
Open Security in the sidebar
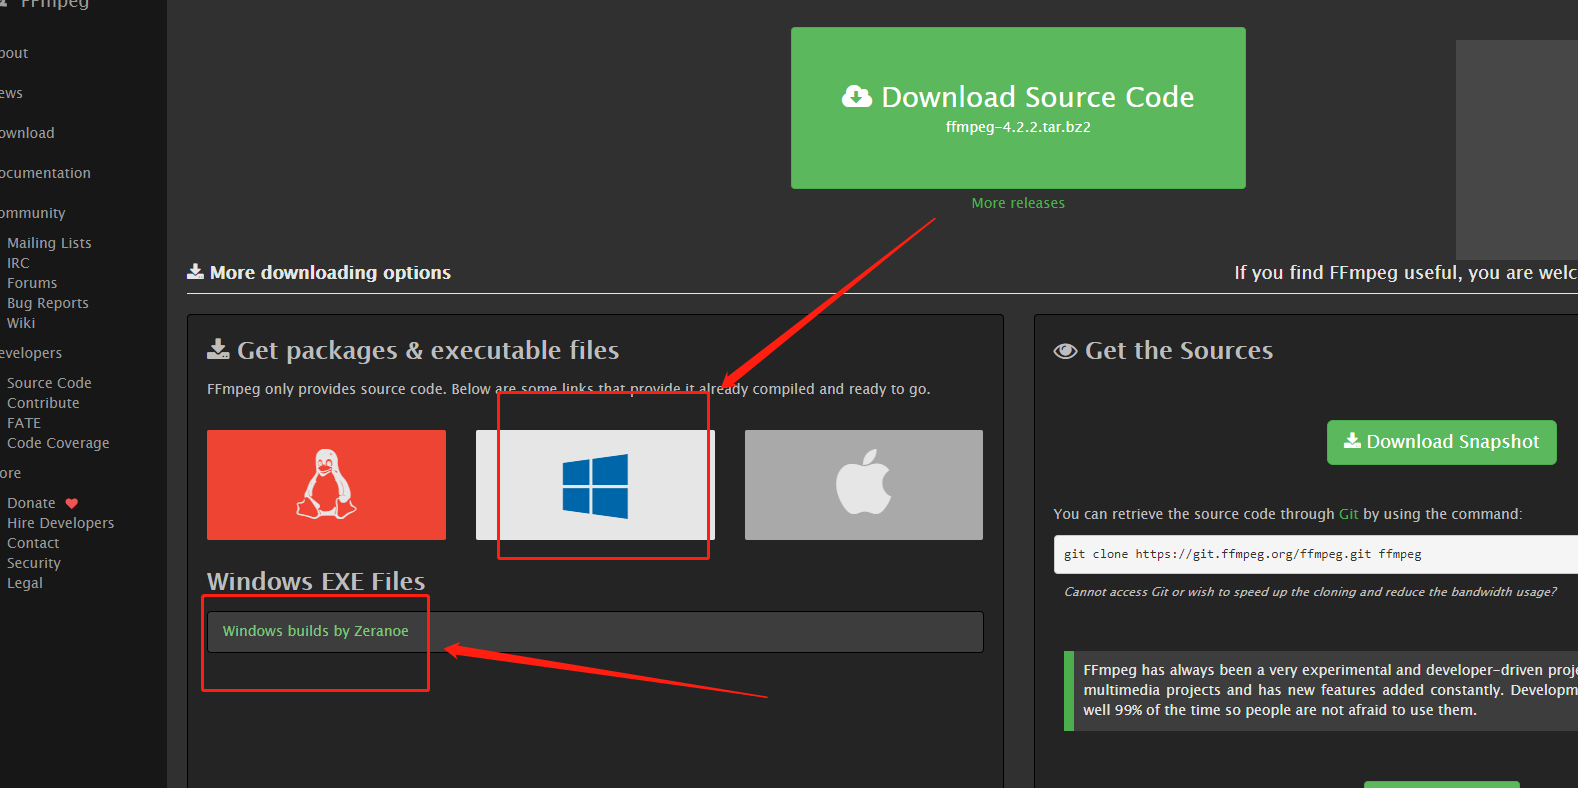(34, 563)
